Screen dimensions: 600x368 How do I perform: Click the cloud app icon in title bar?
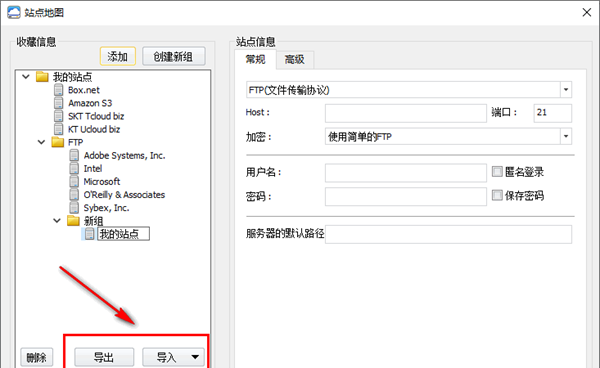pos(14,12)
